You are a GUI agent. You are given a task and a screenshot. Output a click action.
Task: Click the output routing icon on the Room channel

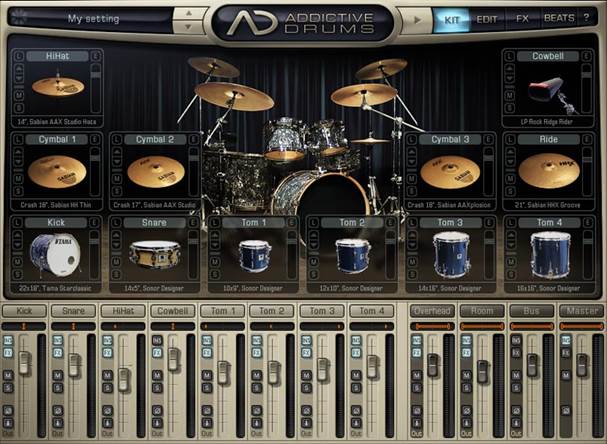466,423
